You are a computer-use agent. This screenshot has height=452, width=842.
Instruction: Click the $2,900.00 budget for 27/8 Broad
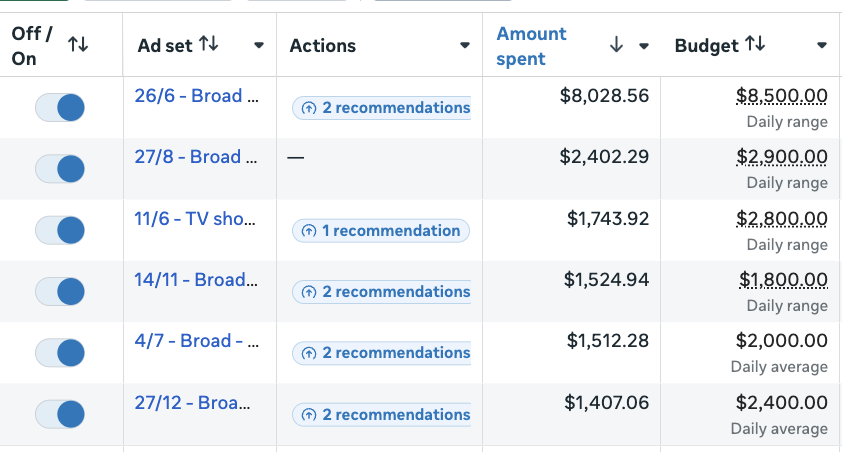[x=781, y=157]
